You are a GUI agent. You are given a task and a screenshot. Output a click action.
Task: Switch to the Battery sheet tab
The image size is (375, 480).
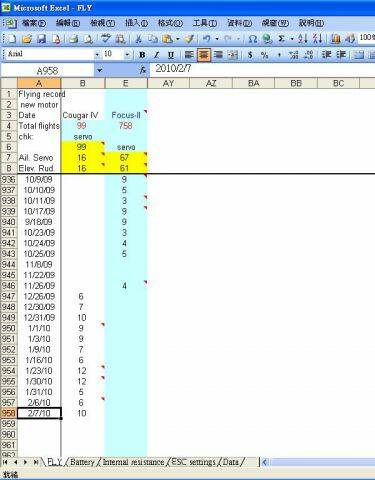coord(82,462)
